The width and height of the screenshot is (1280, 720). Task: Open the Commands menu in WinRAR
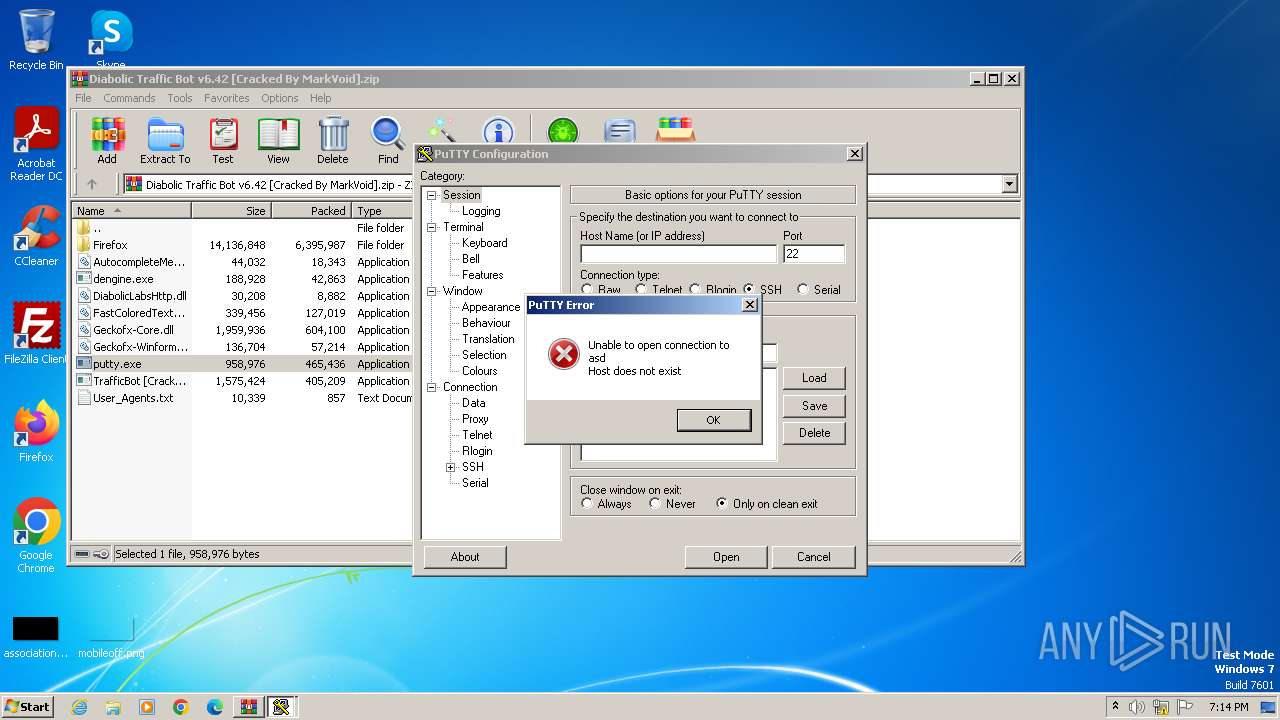point(129,98)
